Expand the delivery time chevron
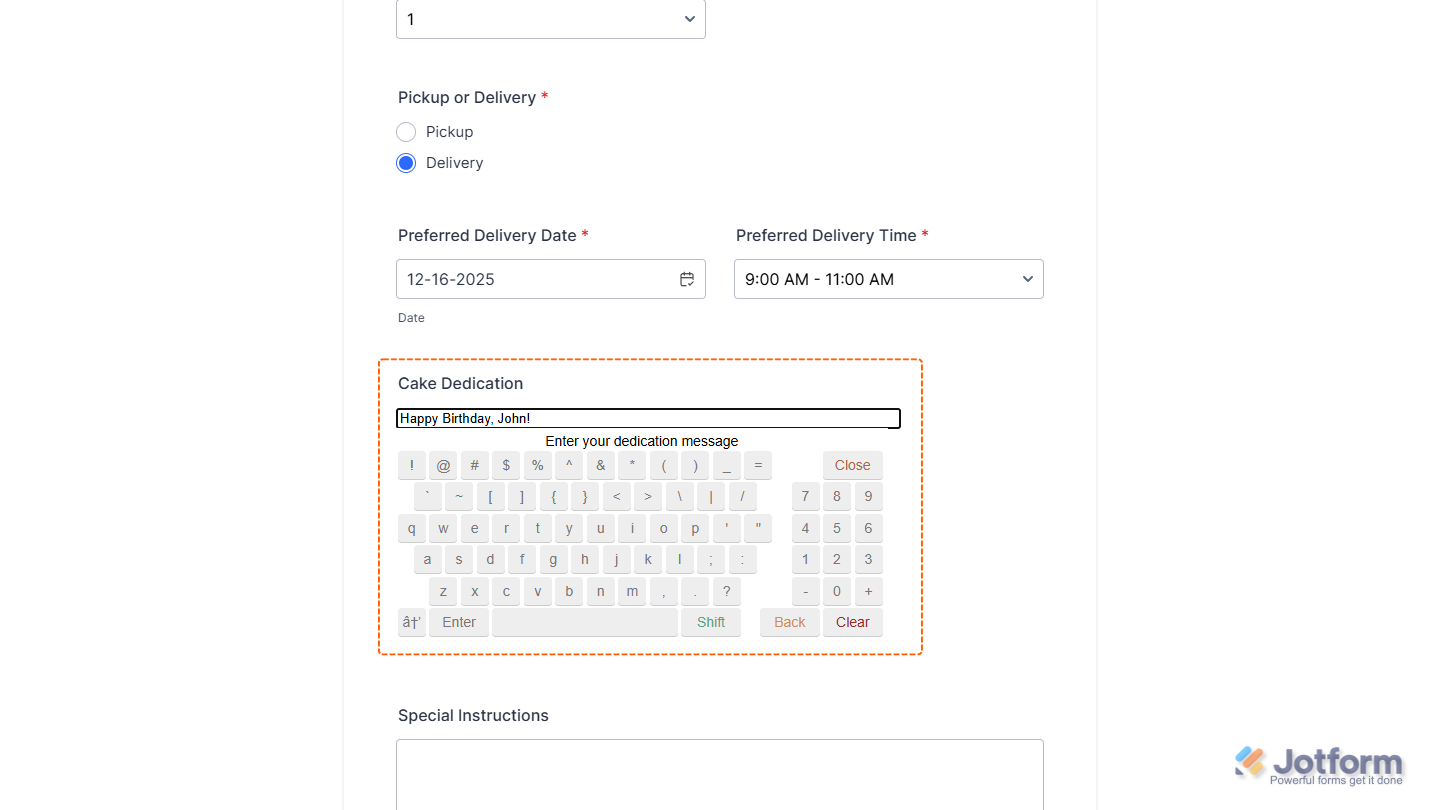Screen dimensions: 1440x810 pyautogui.click(x=1027, y=279)
